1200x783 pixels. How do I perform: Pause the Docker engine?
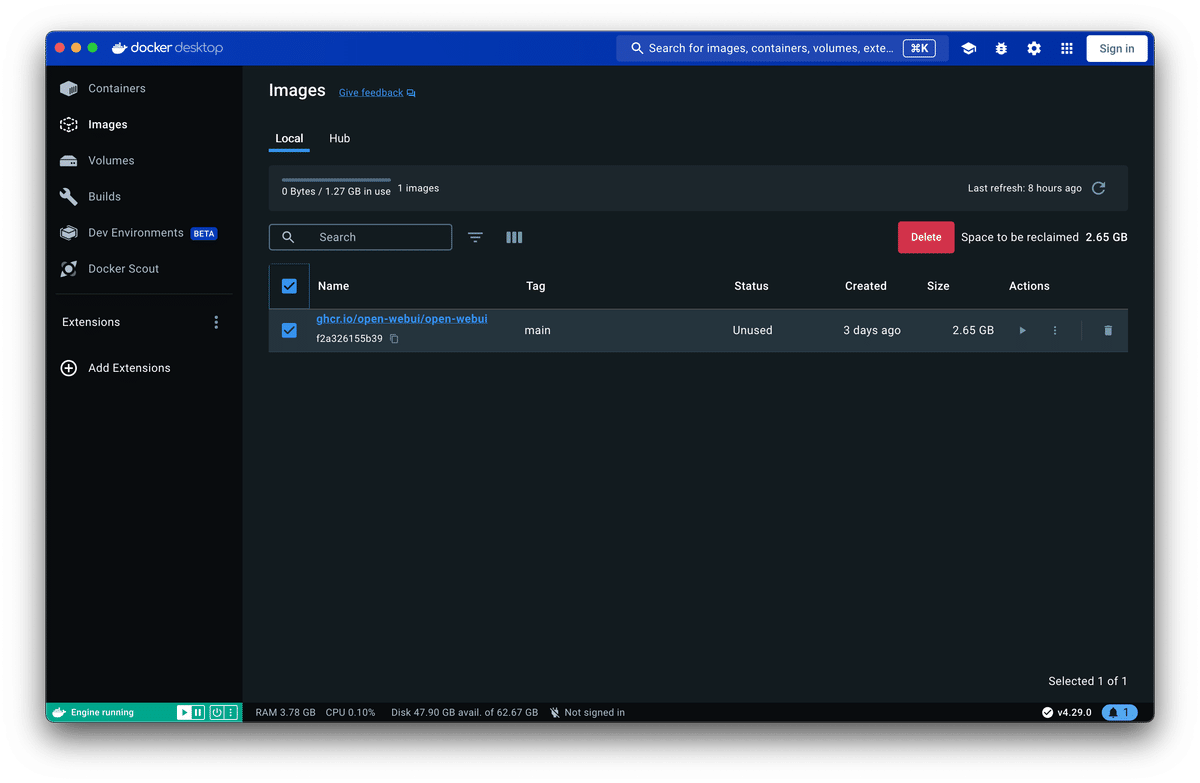pos(198,712)
